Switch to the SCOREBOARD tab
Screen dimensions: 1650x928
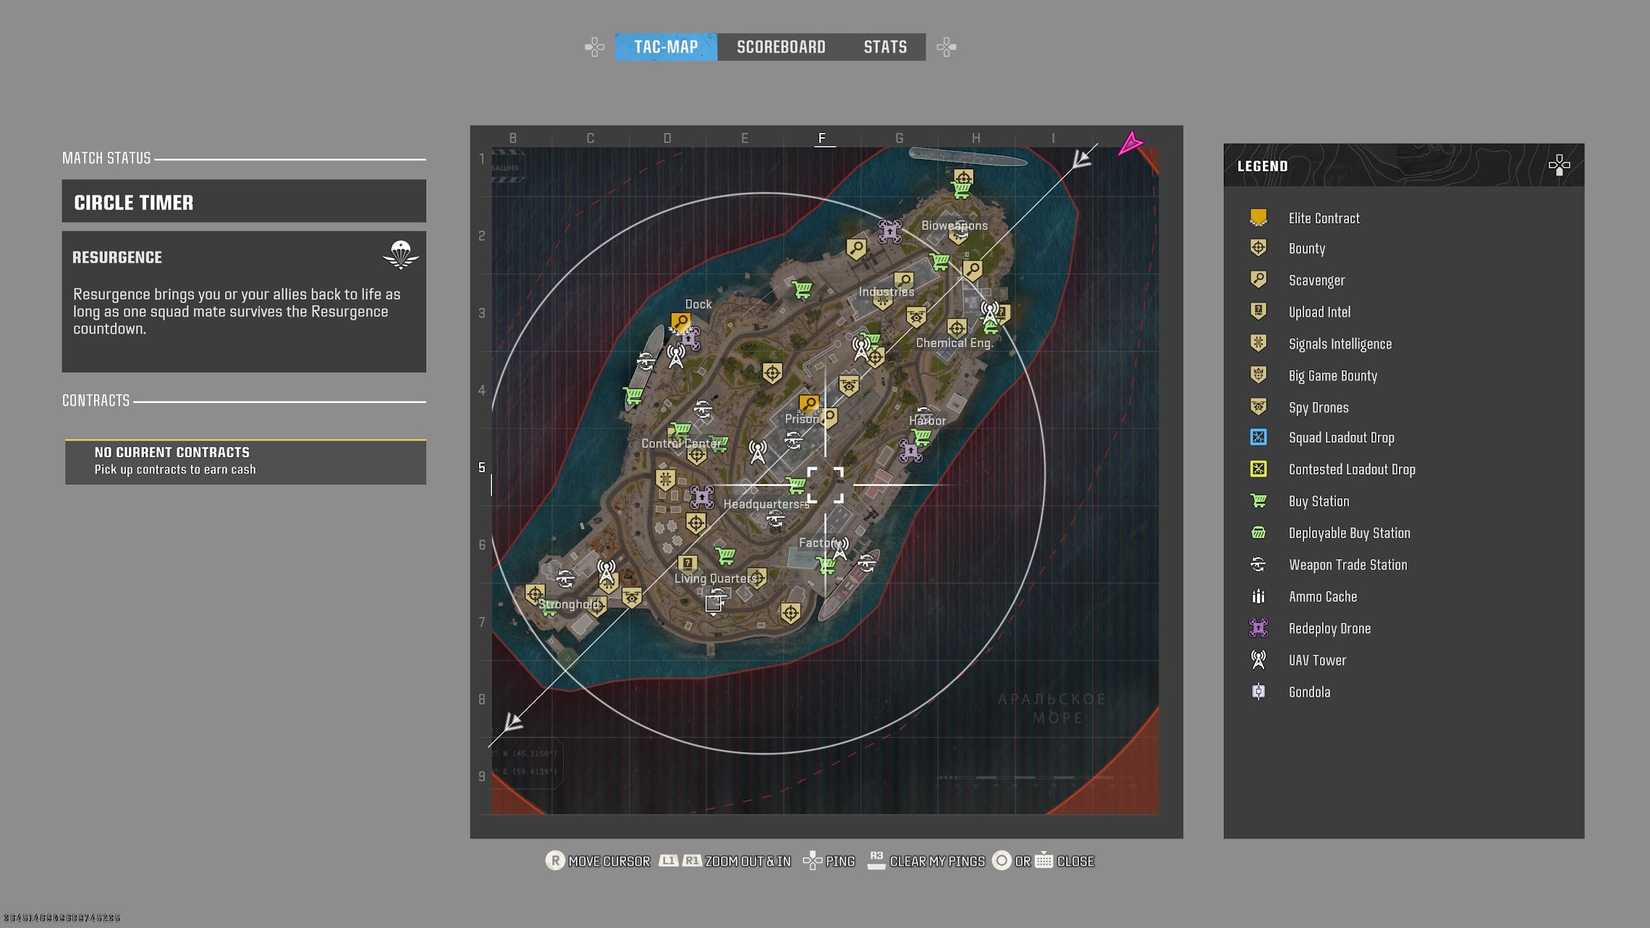(x=781, y=46)
